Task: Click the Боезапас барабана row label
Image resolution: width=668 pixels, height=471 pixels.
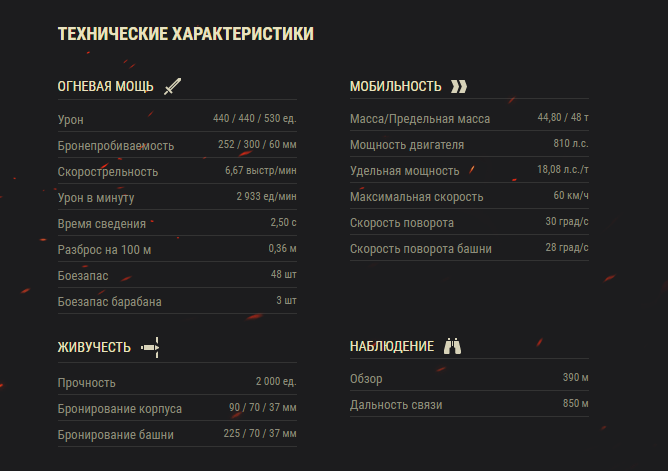Action: [x=109, y=302]
